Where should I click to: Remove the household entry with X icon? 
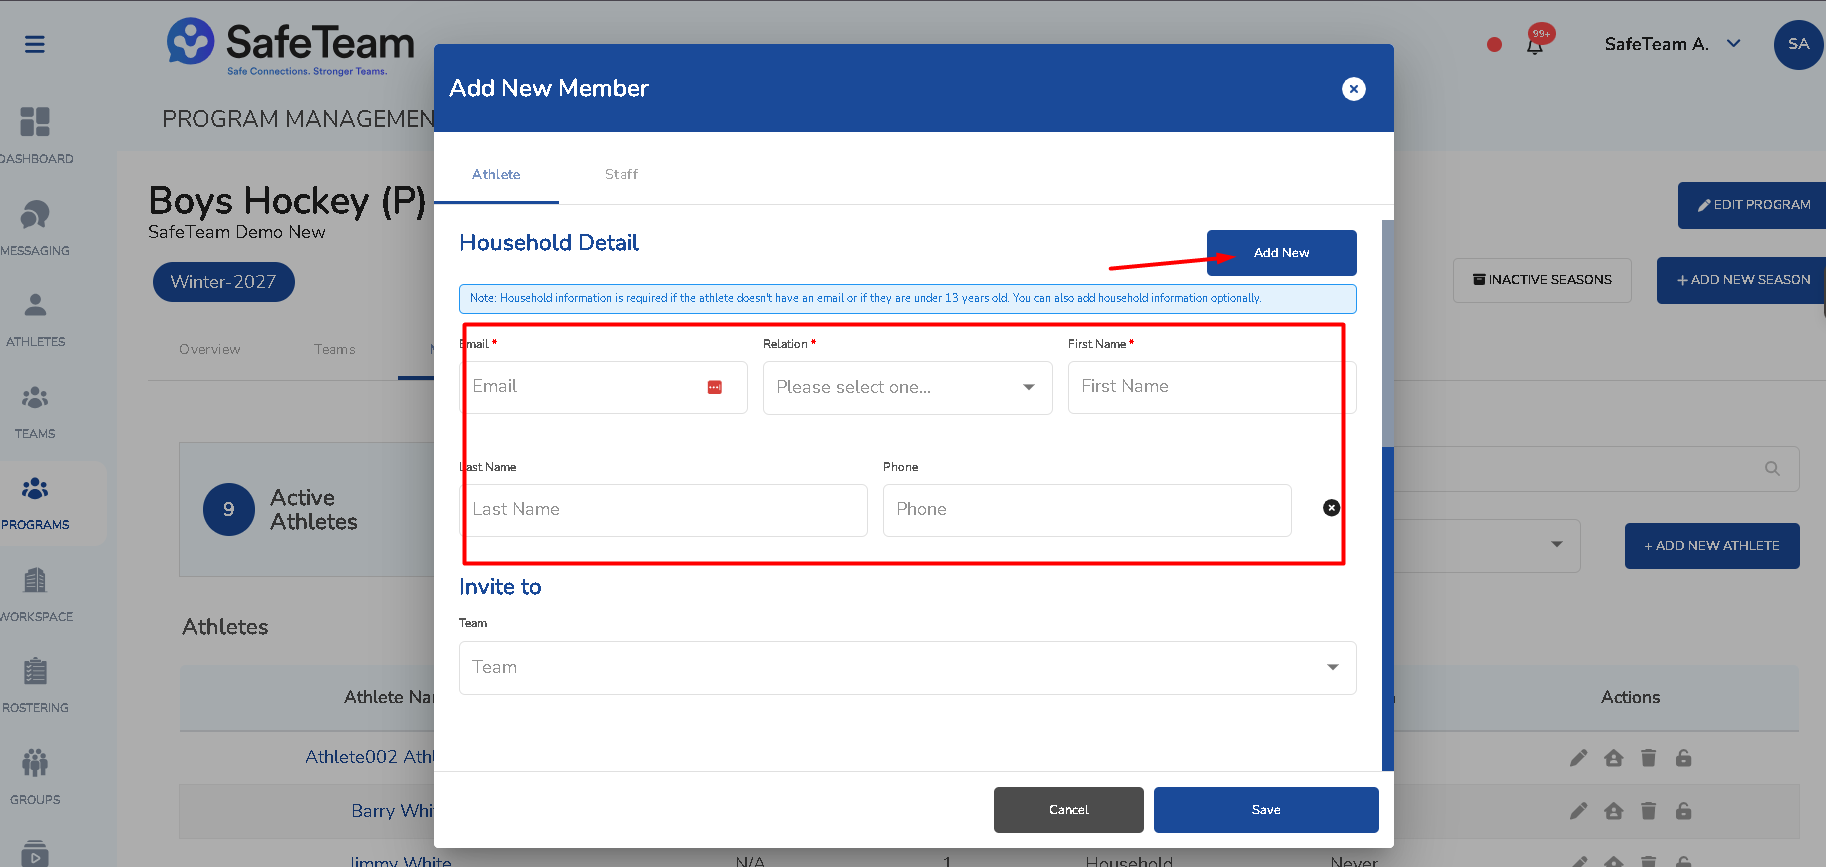click(1331, 508)
